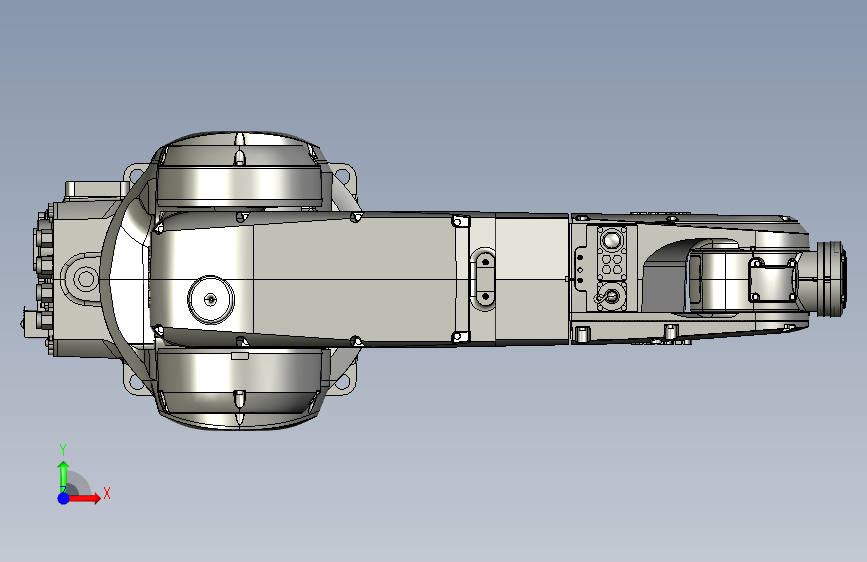
Task: Select the red "X" label of the triad
Action: (x=107, y=493)
